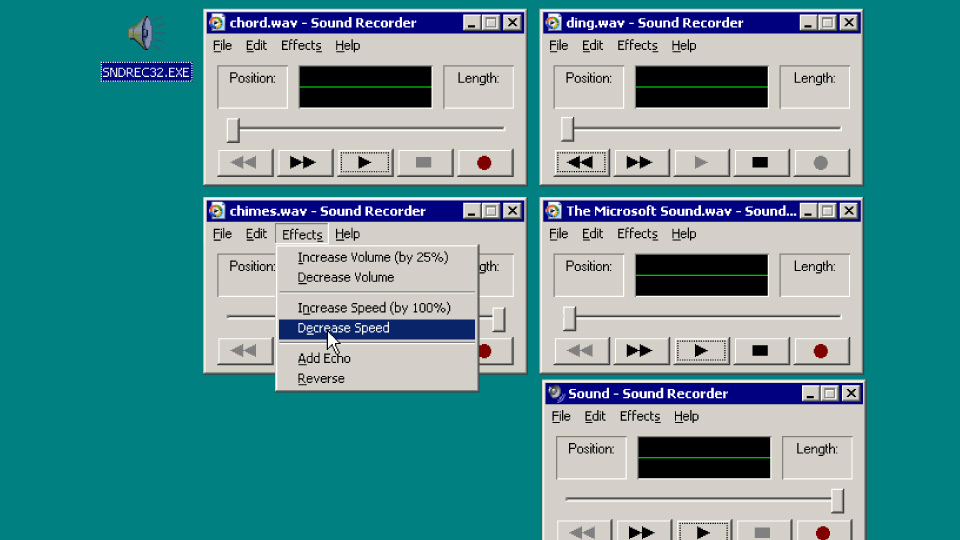
Task: Click chimes.wav title bar application icon
Action: click(216, 211)
